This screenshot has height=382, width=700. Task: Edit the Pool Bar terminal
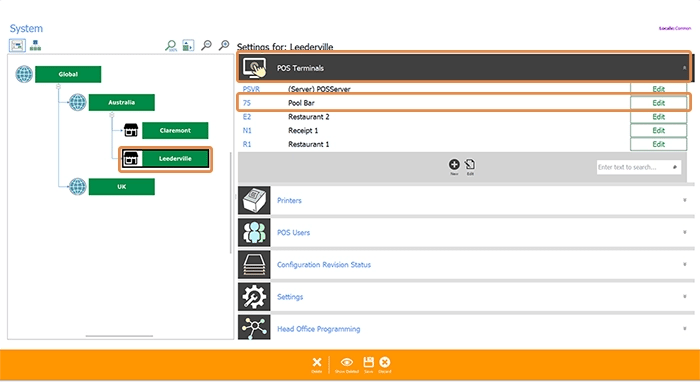[658, 103]
